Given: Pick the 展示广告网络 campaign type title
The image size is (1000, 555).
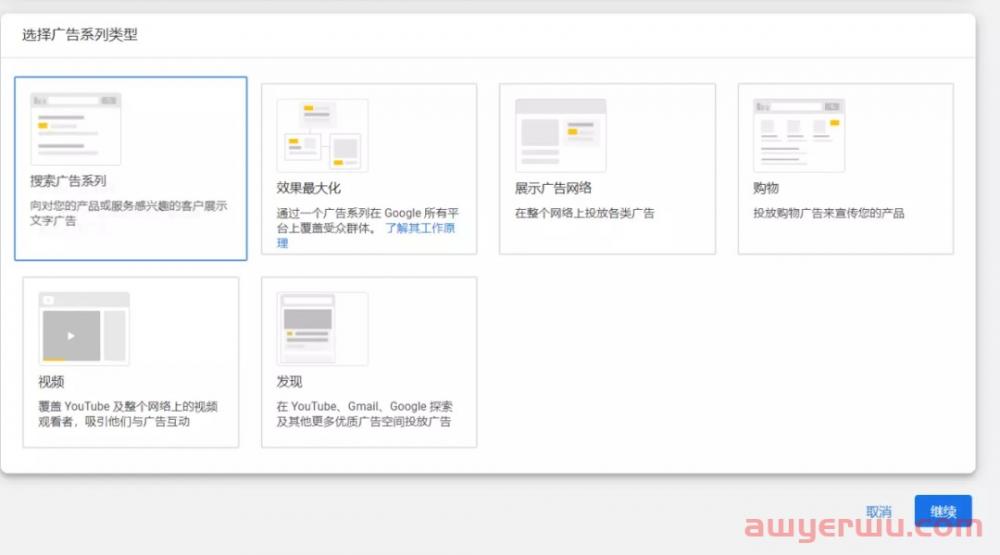Looking at the screenshot, I should pos(553,188).
